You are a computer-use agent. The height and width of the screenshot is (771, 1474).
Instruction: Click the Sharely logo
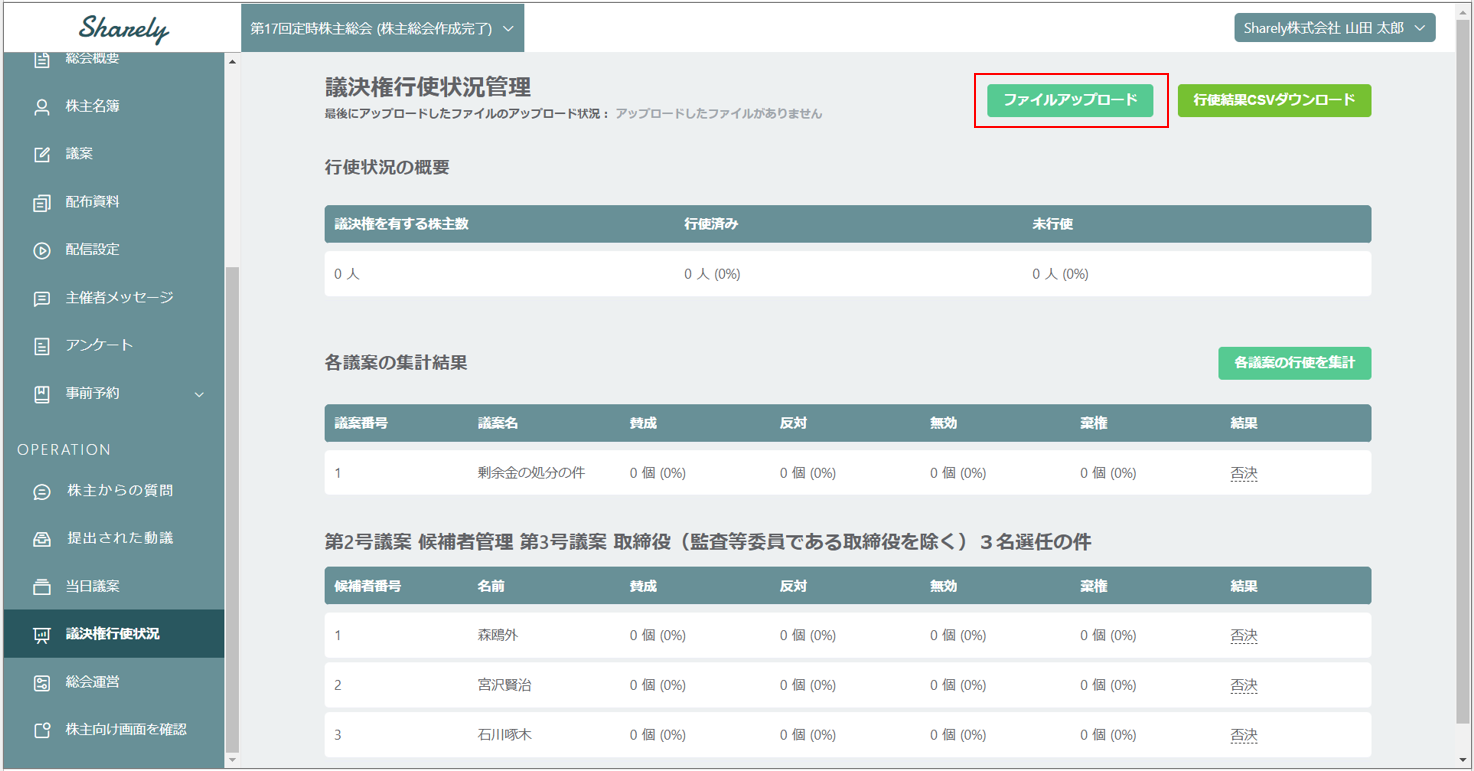click(x=123, y=29)
